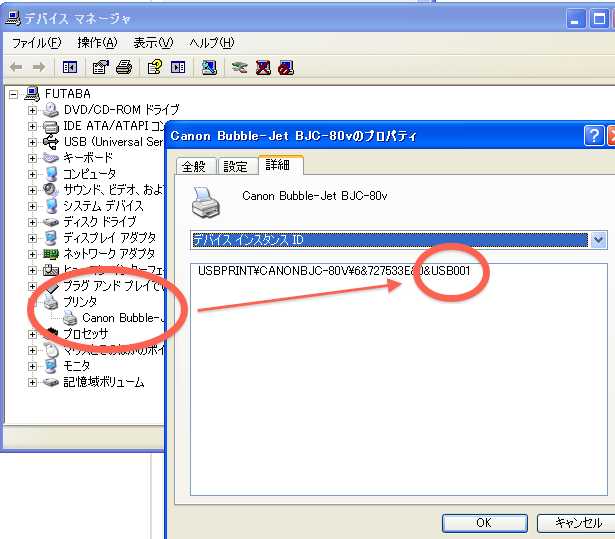
Task: Expand the DVD/CD-ROM ドライブ node
Action: (32, 110)
